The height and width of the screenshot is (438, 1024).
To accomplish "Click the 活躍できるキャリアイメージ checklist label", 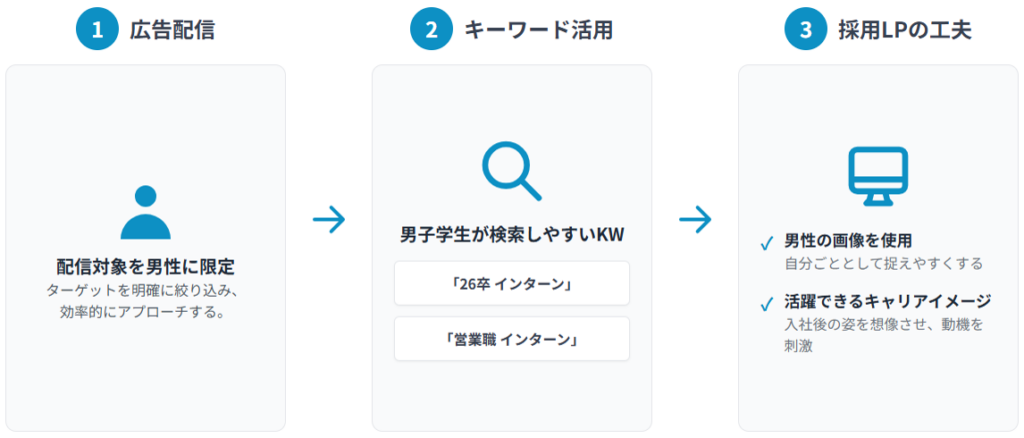I will [887, 301].
